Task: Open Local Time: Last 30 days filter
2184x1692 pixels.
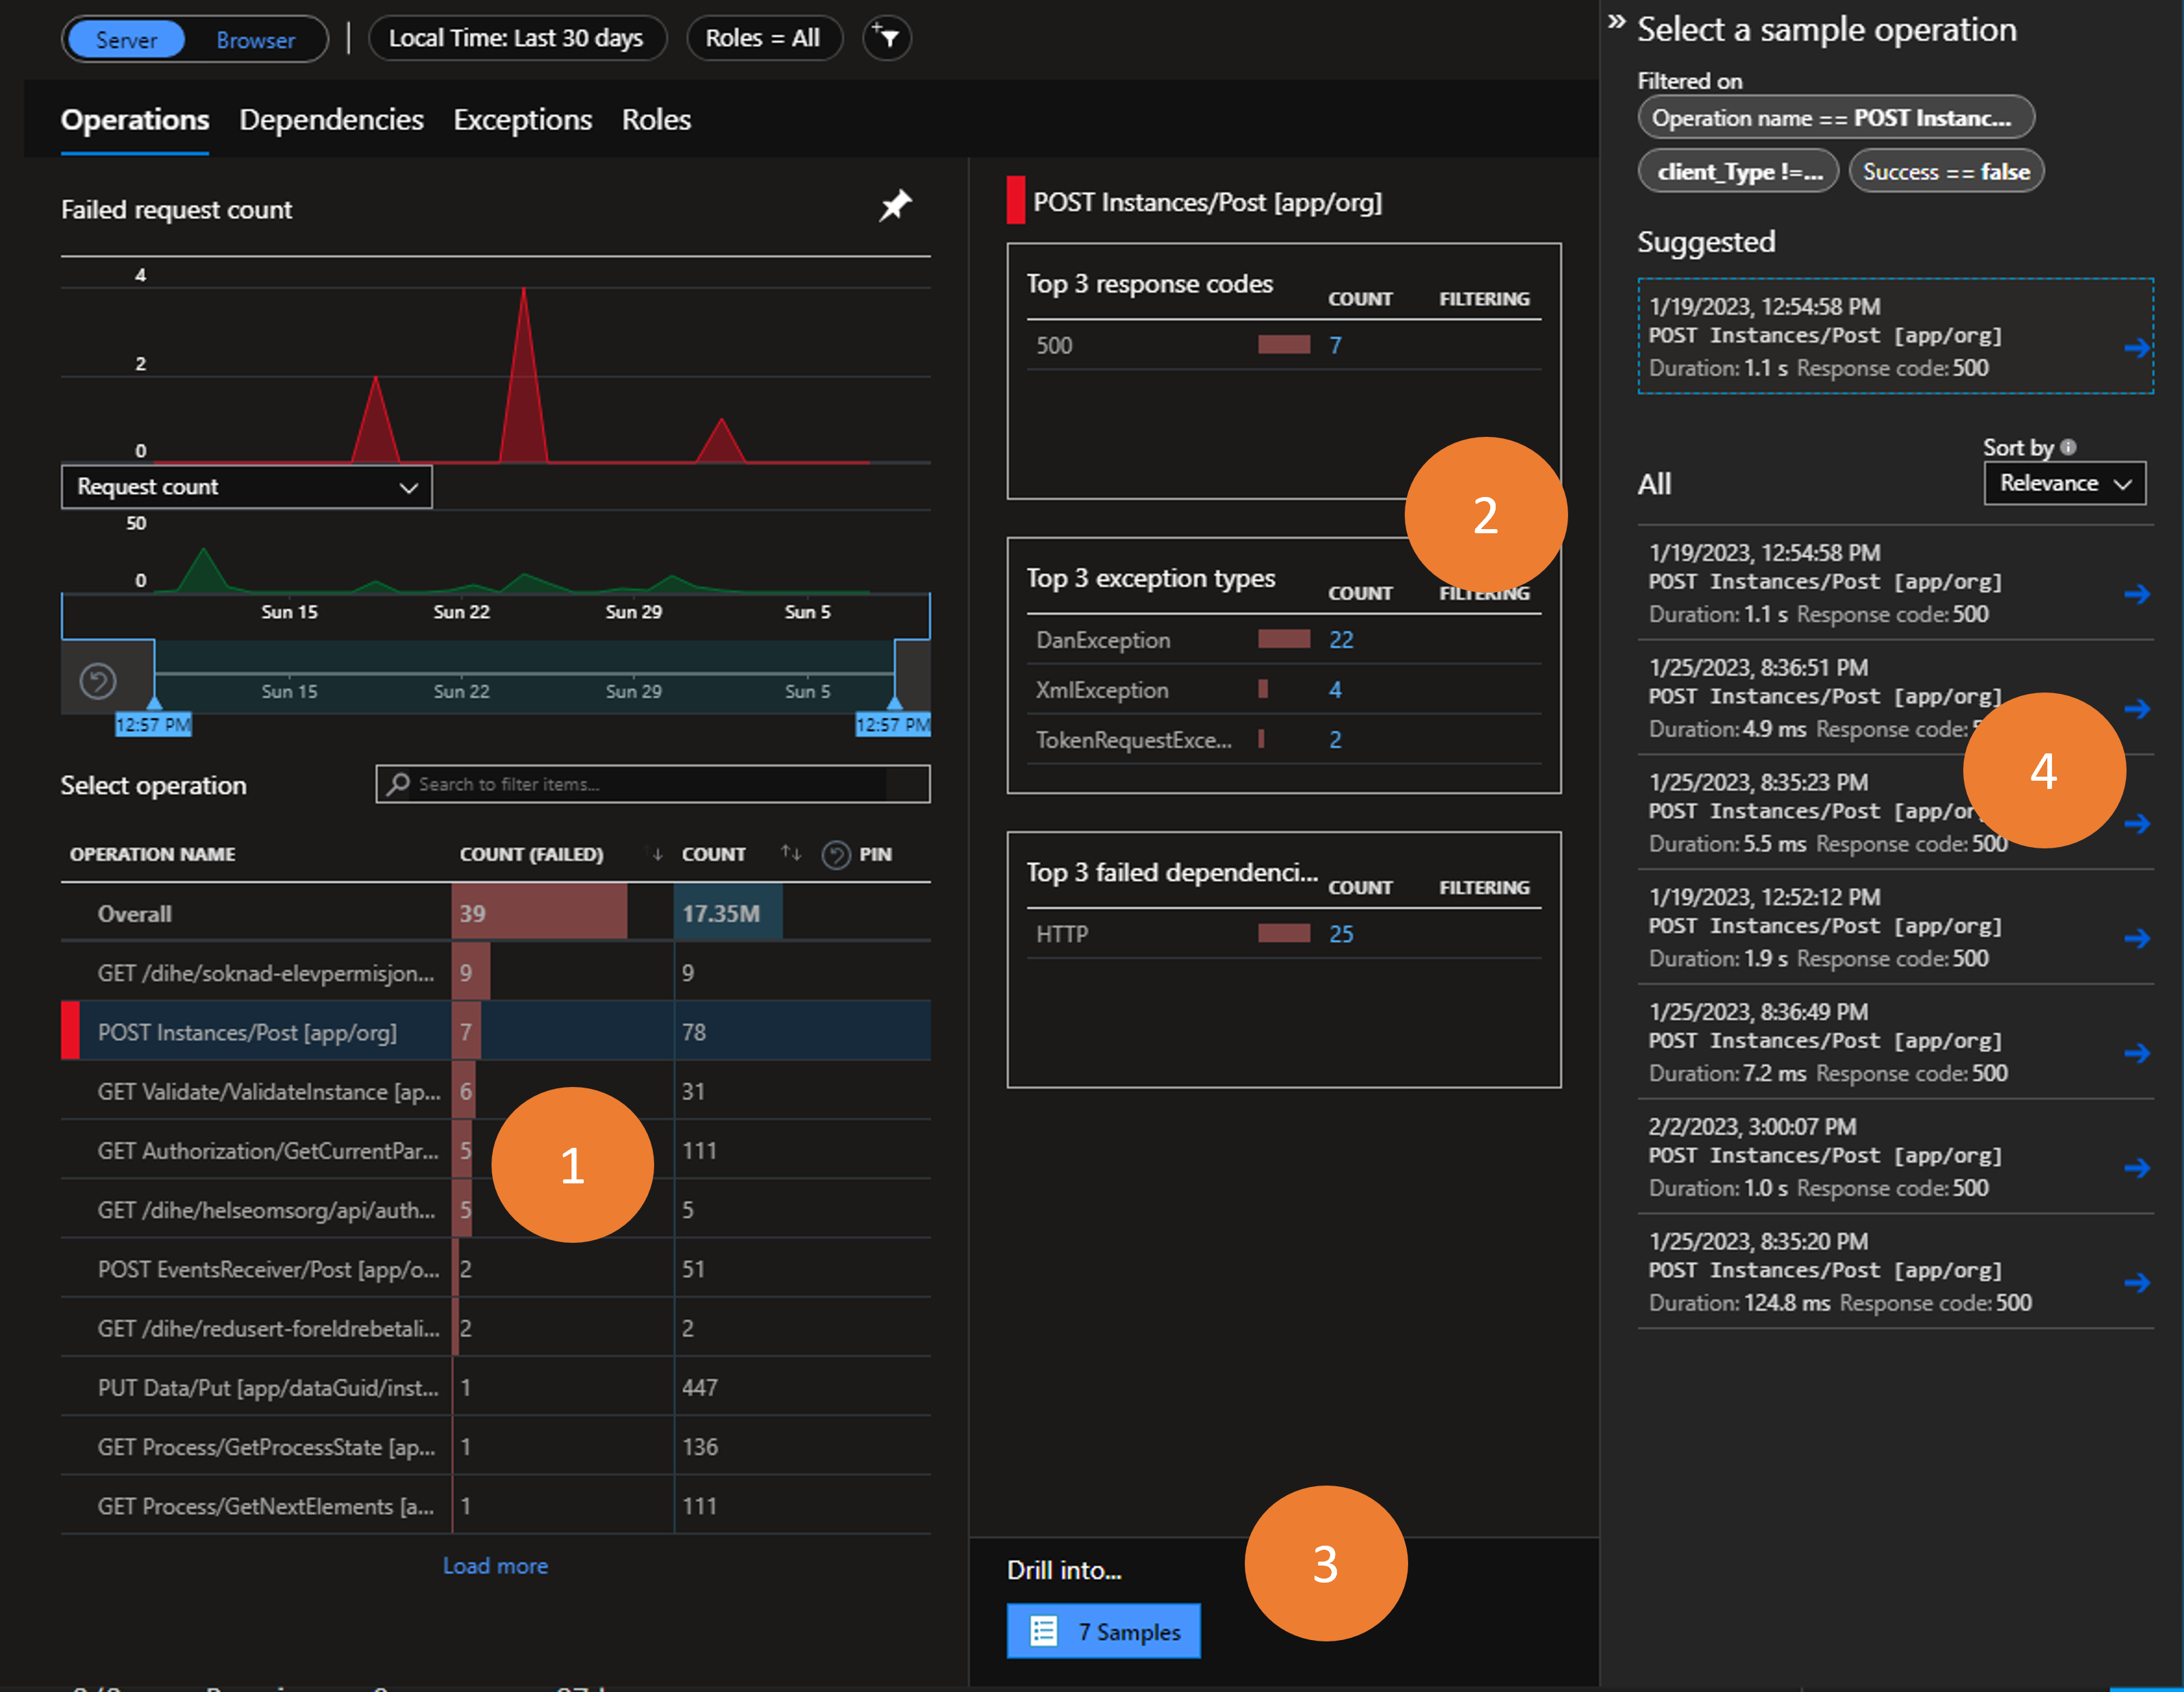Action: pos(516,39)
